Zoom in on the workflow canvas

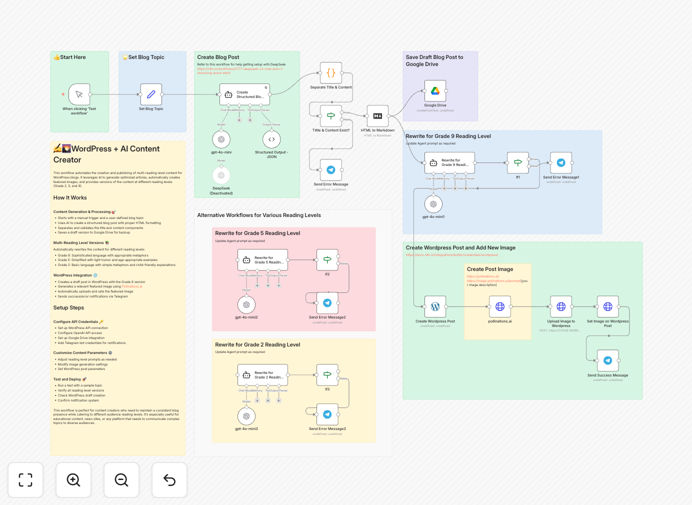tap(73, 480)
